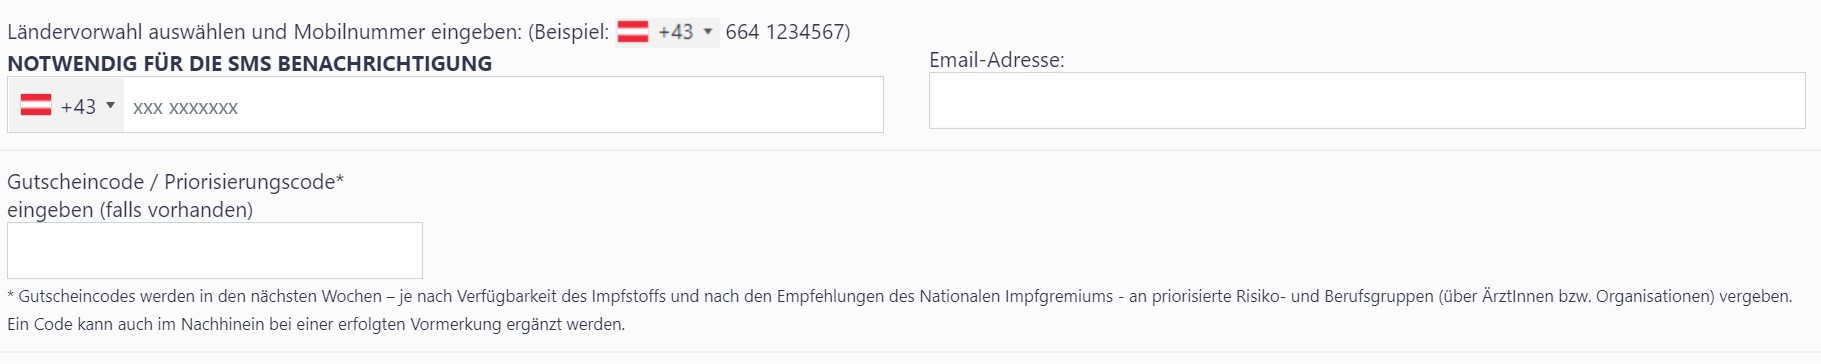Click the example Austrian flag after Beispiel
1821x364 pixels.
pos(632,32)
